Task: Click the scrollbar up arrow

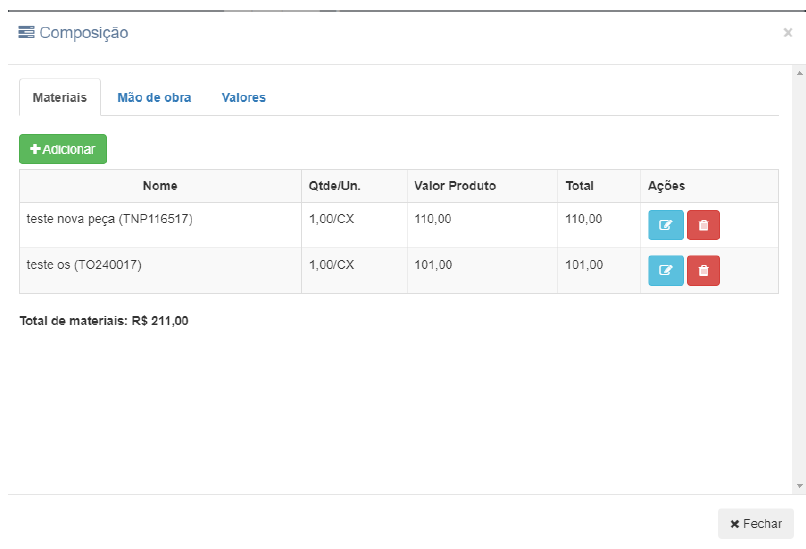Action: pyautogui.click(x=798, y=74)
